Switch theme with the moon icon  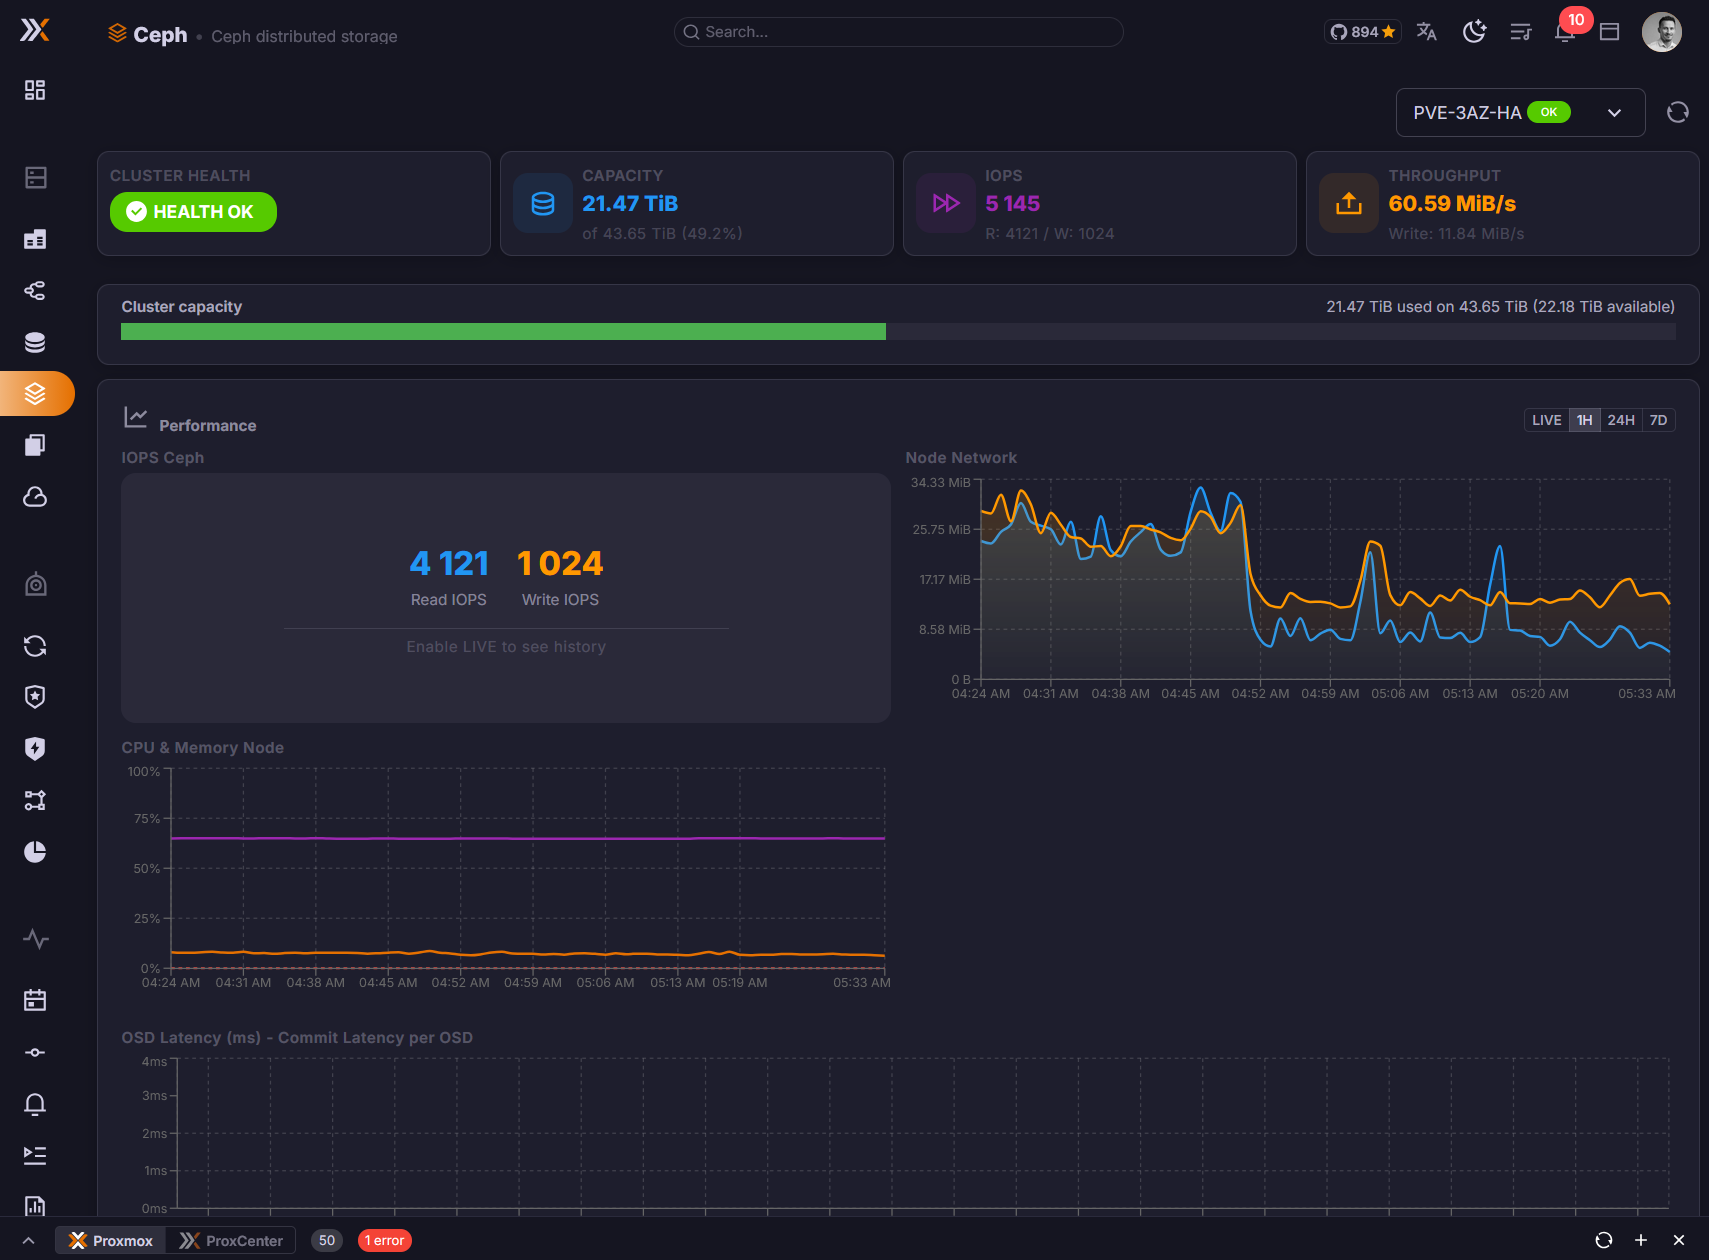[x=1474, y=32]
